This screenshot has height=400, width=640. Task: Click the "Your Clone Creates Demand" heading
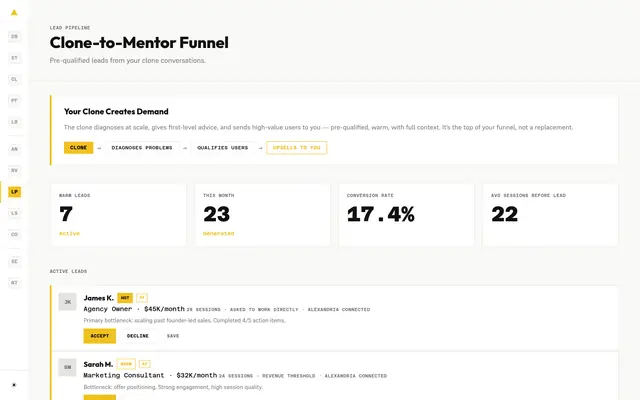point(116,111)
